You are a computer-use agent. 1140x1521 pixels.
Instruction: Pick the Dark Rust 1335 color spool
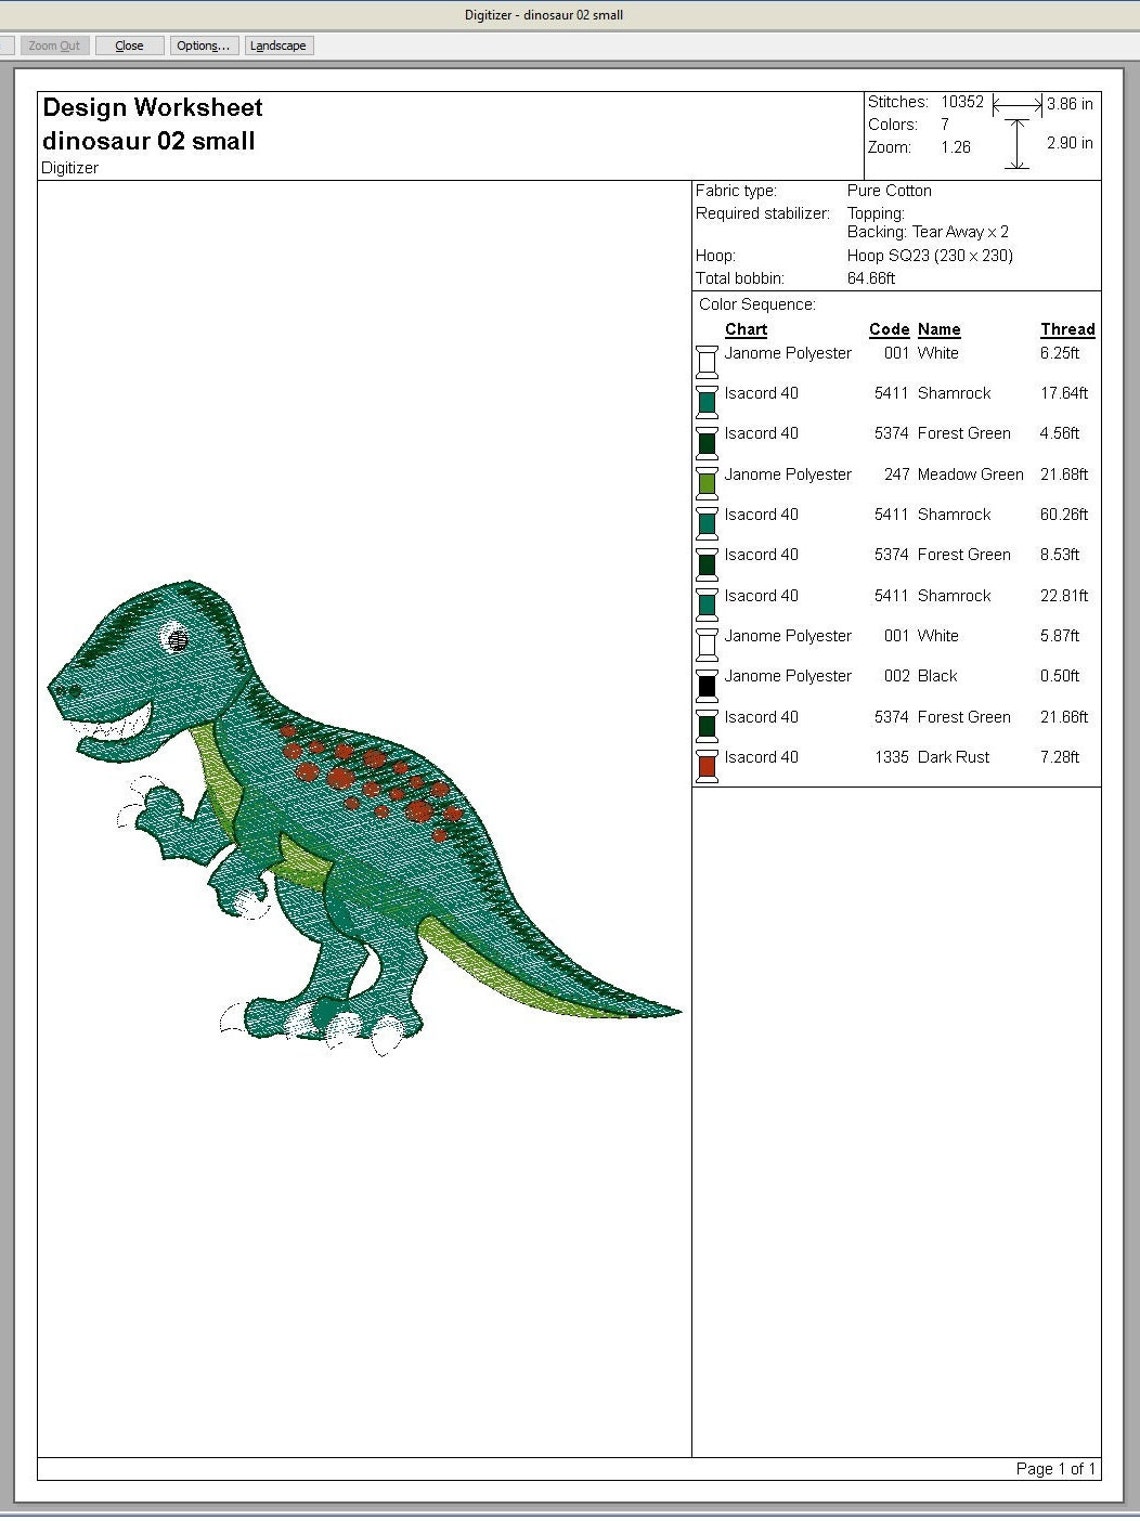707,764
